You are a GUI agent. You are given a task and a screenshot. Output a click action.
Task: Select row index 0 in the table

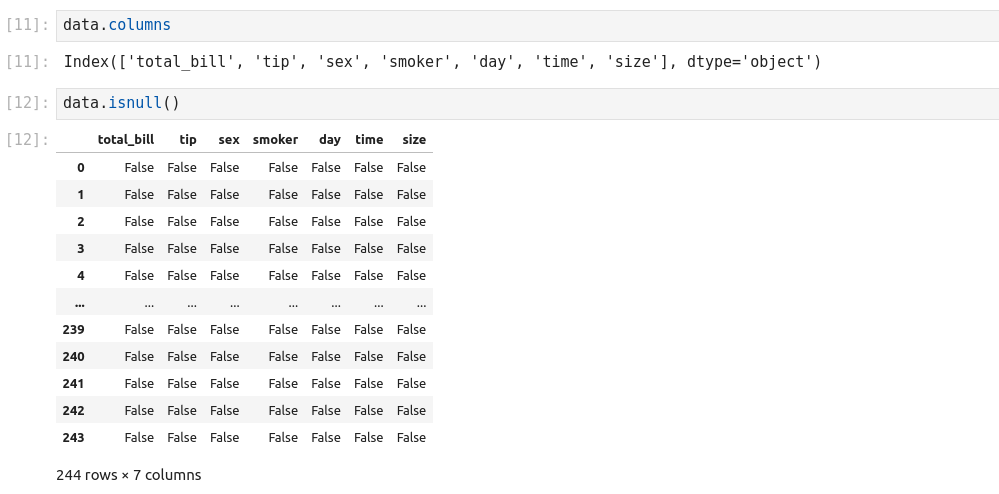pos(81,168)
